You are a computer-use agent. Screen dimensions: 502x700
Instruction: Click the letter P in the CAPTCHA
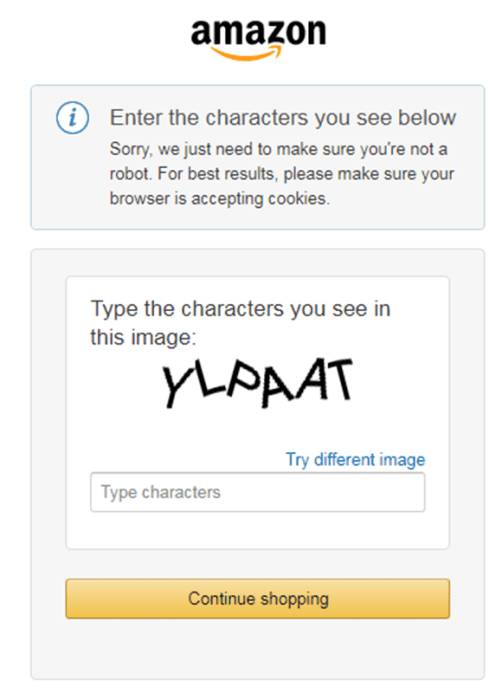click(x=243, y=379)
